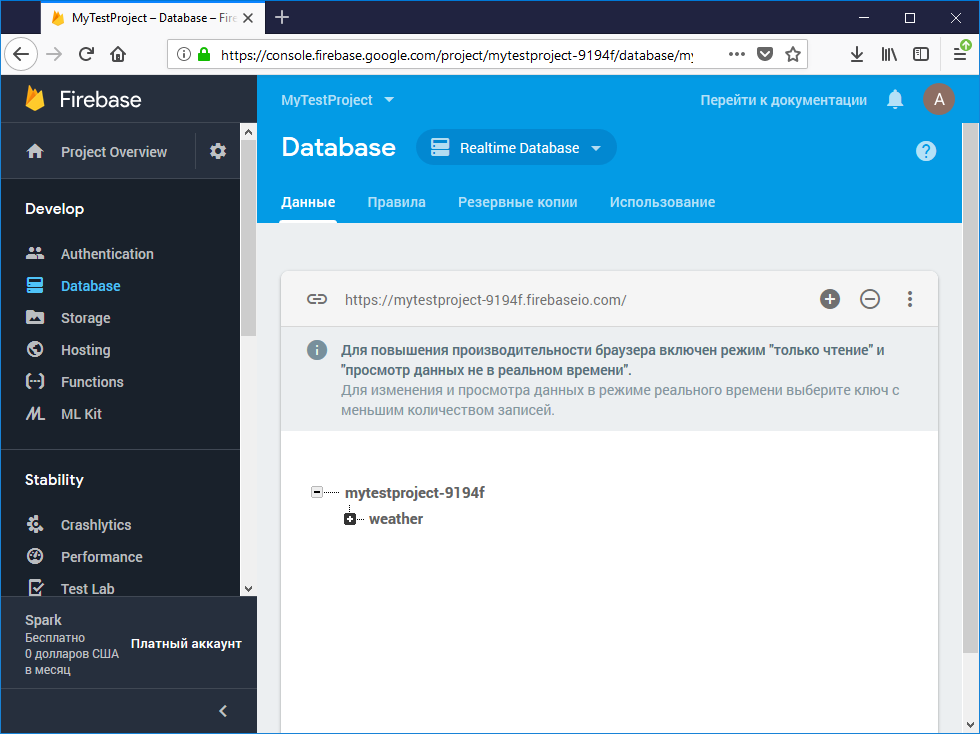Open project settings gear icon
The width and height of the screenshot is (980, 734).
(218, 151)
